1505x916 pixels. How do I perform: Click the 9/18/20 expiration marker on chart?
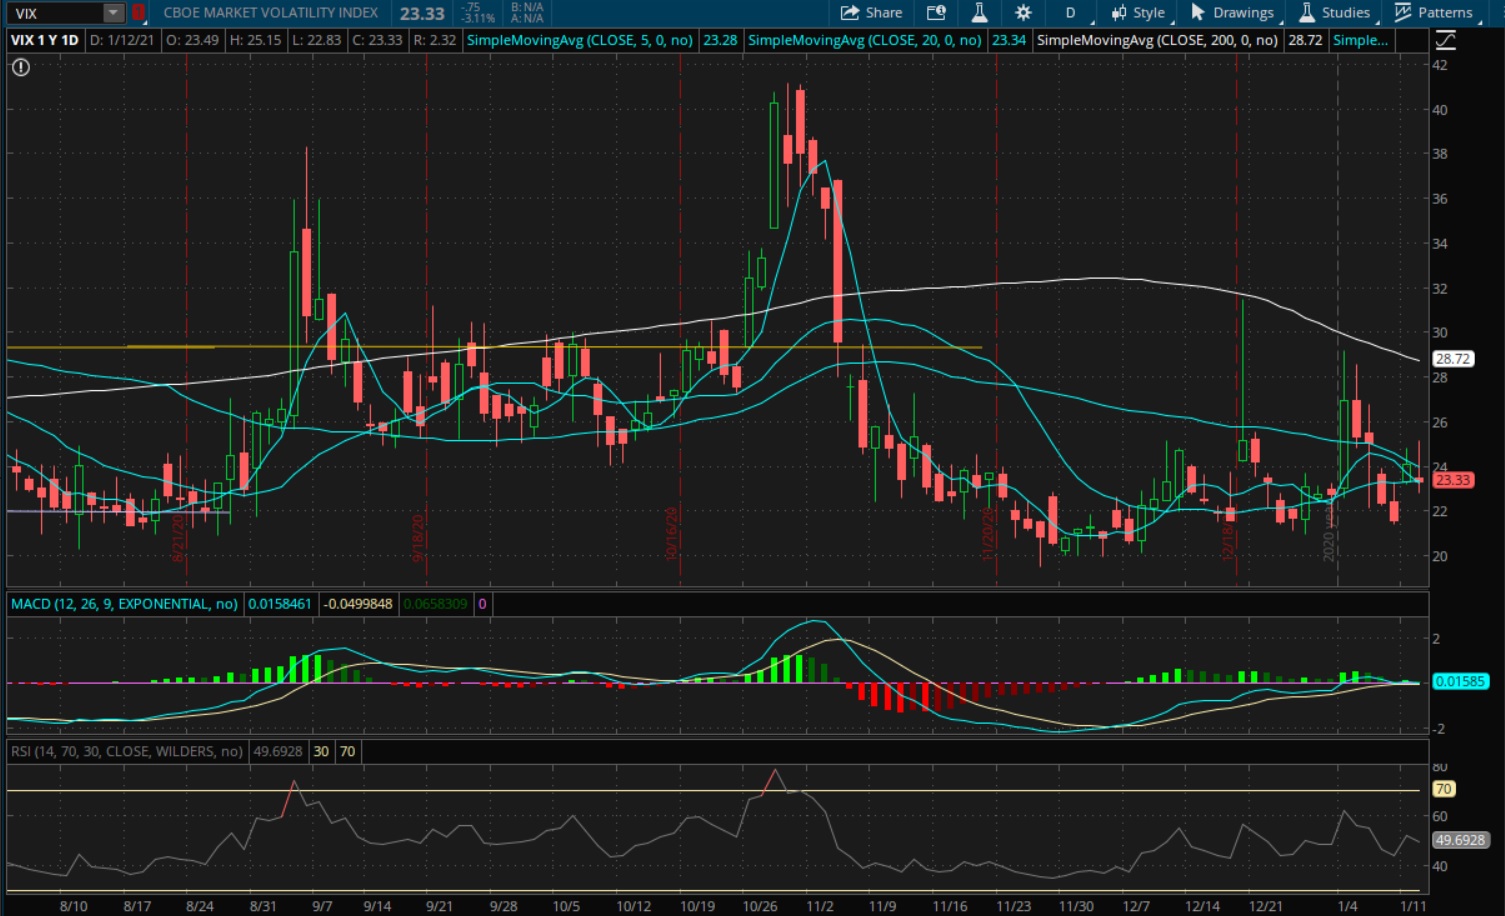[x=420, y=538]
